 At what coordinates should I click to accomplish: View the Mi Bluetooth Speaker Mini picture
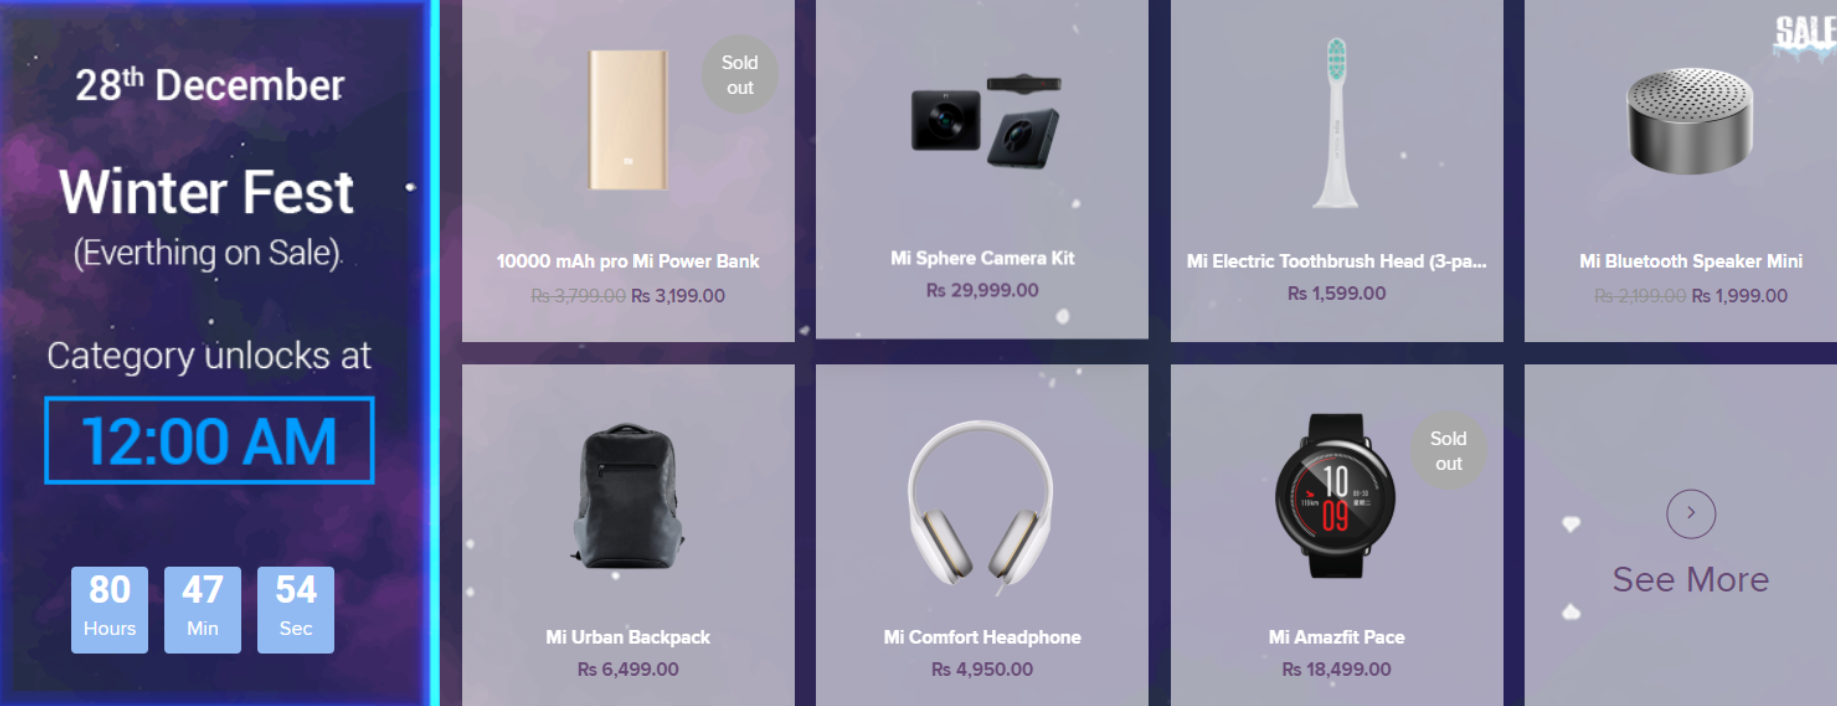click(1690, 121)
